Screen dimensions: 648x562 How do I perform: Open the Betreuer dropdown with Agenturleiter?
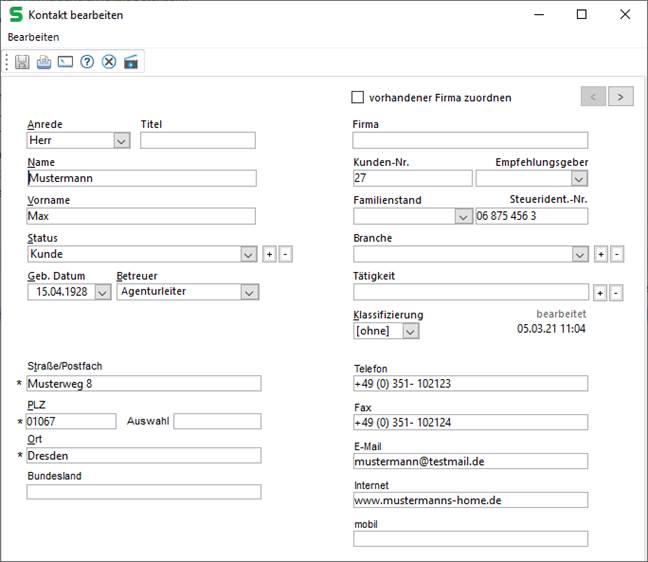point(249,292)
